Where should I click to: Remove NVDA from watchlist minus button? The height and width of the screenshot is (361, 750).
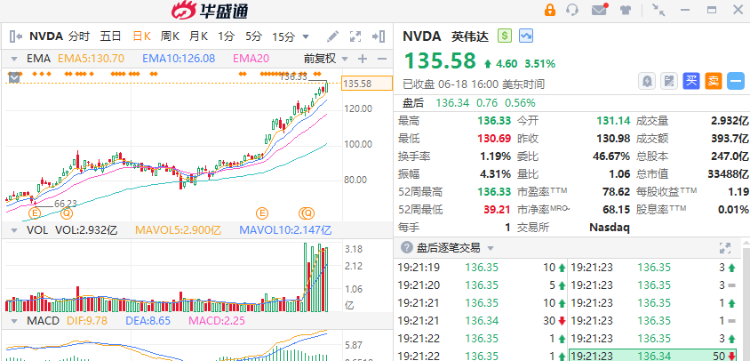736,81
